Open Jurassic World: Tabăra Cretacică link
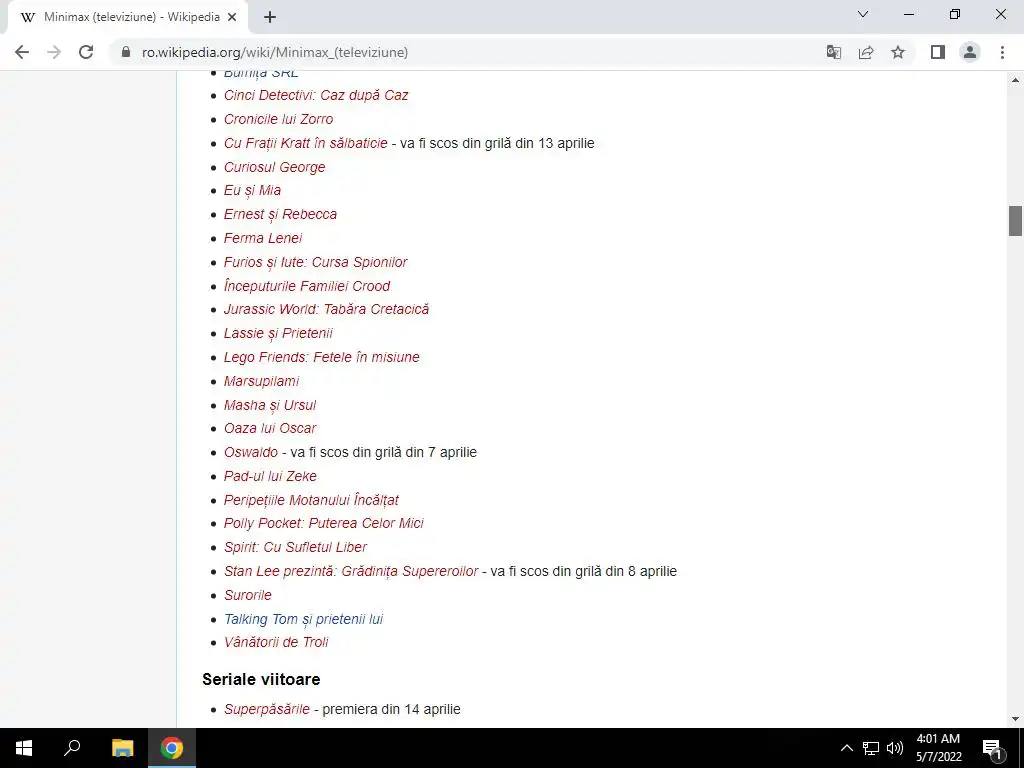1024x768 pixels. (x=327, y=309)
